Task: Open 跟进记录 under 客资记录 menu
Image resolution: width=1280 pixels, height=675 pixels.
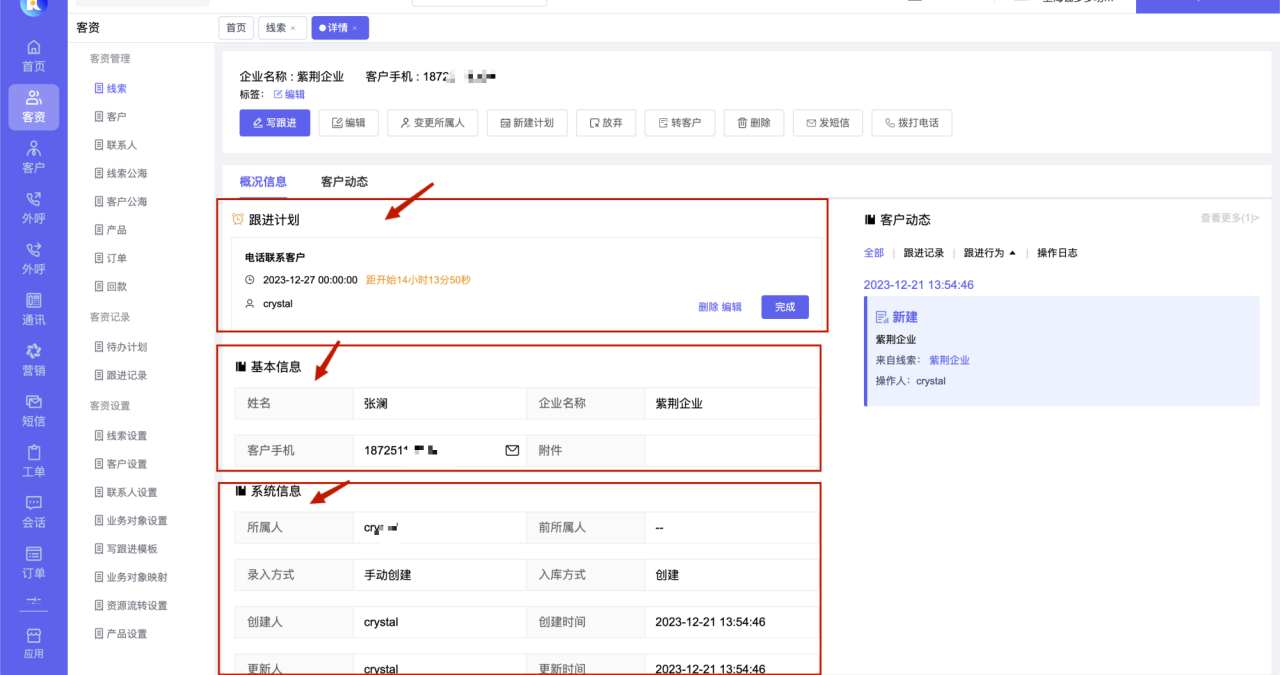Action: (x=120, y=375)
